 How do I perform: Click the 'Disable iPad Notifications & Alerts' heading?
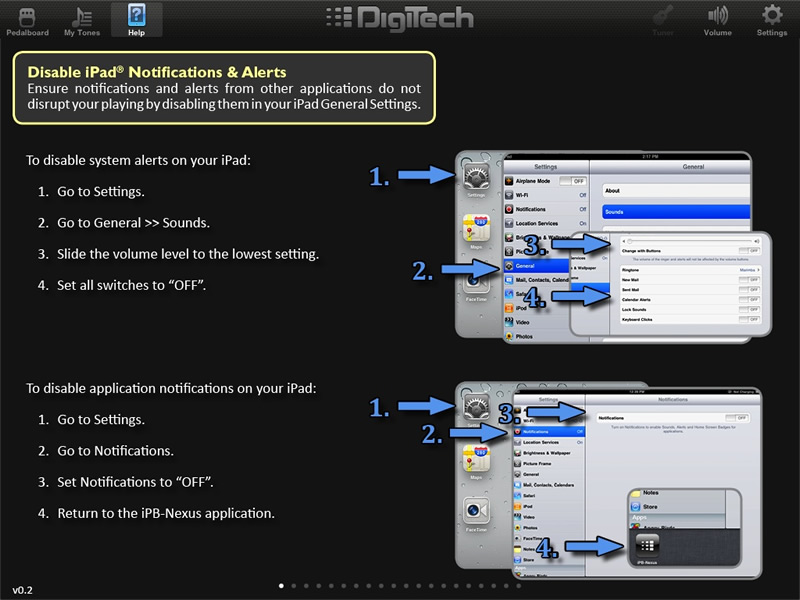tap(157, 72)
